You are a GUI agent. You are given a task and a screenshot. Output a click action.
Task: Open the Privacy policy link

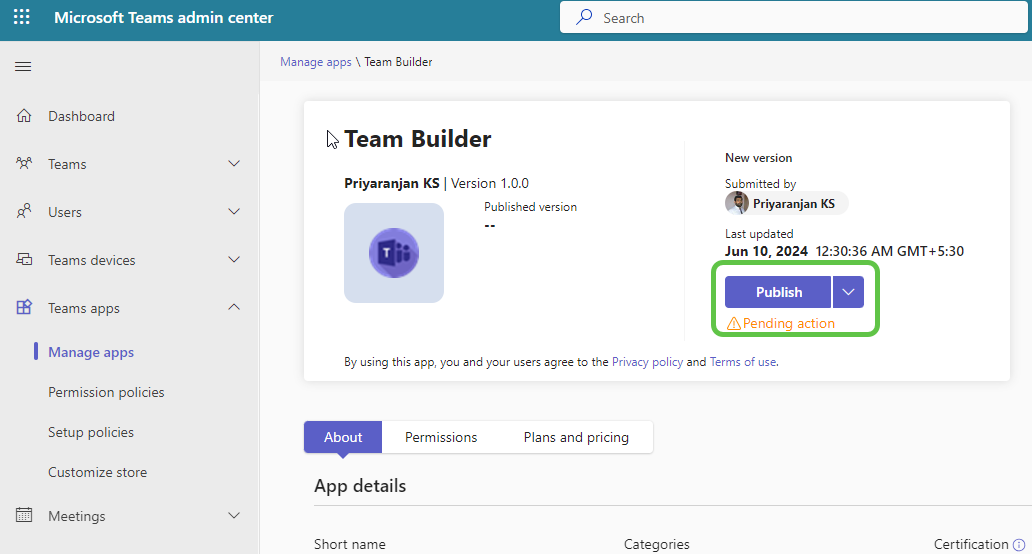click(x=648, y=362)
